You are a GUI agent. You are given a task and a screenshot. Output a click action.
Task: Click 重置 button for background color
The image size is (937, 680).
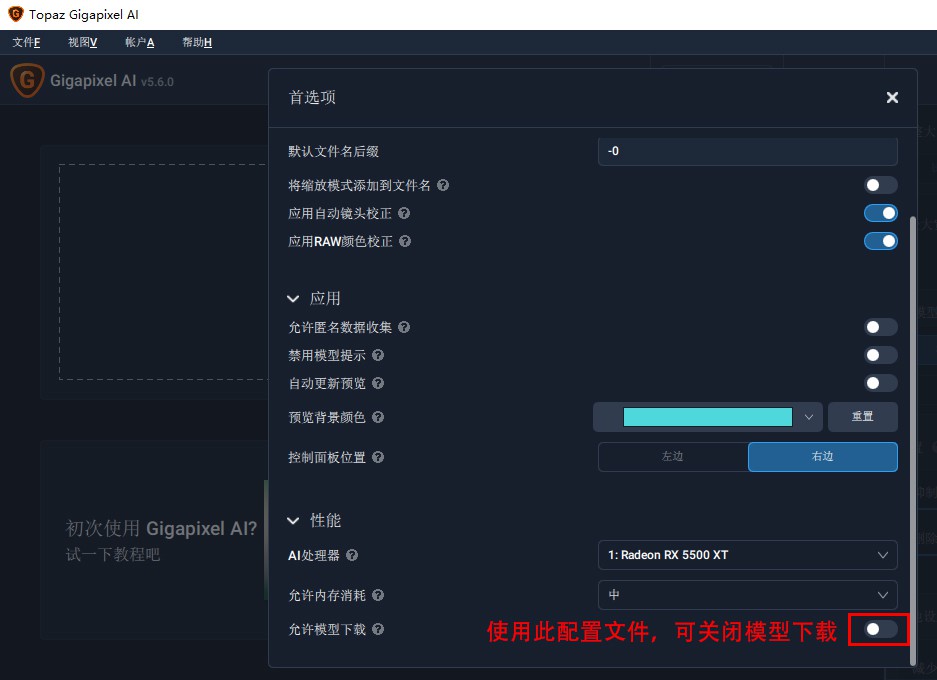(862, 416)
